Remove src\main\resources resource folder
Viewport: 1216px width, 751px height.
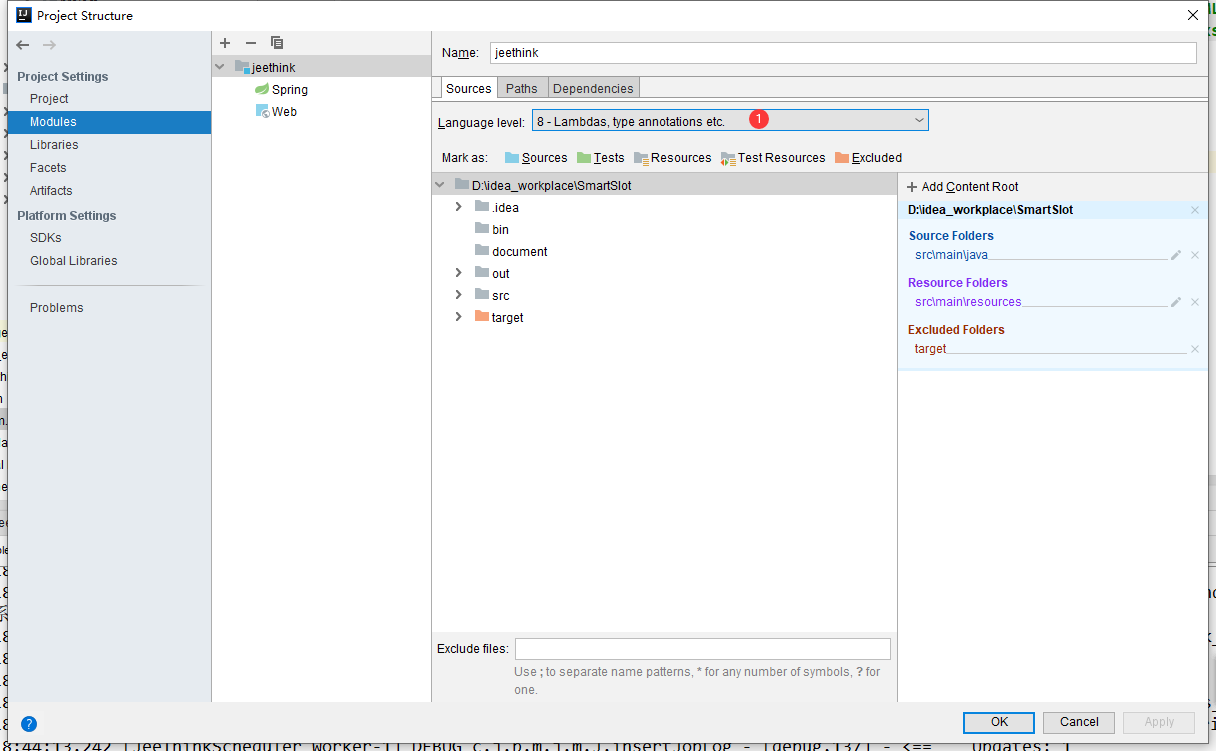1194,302
